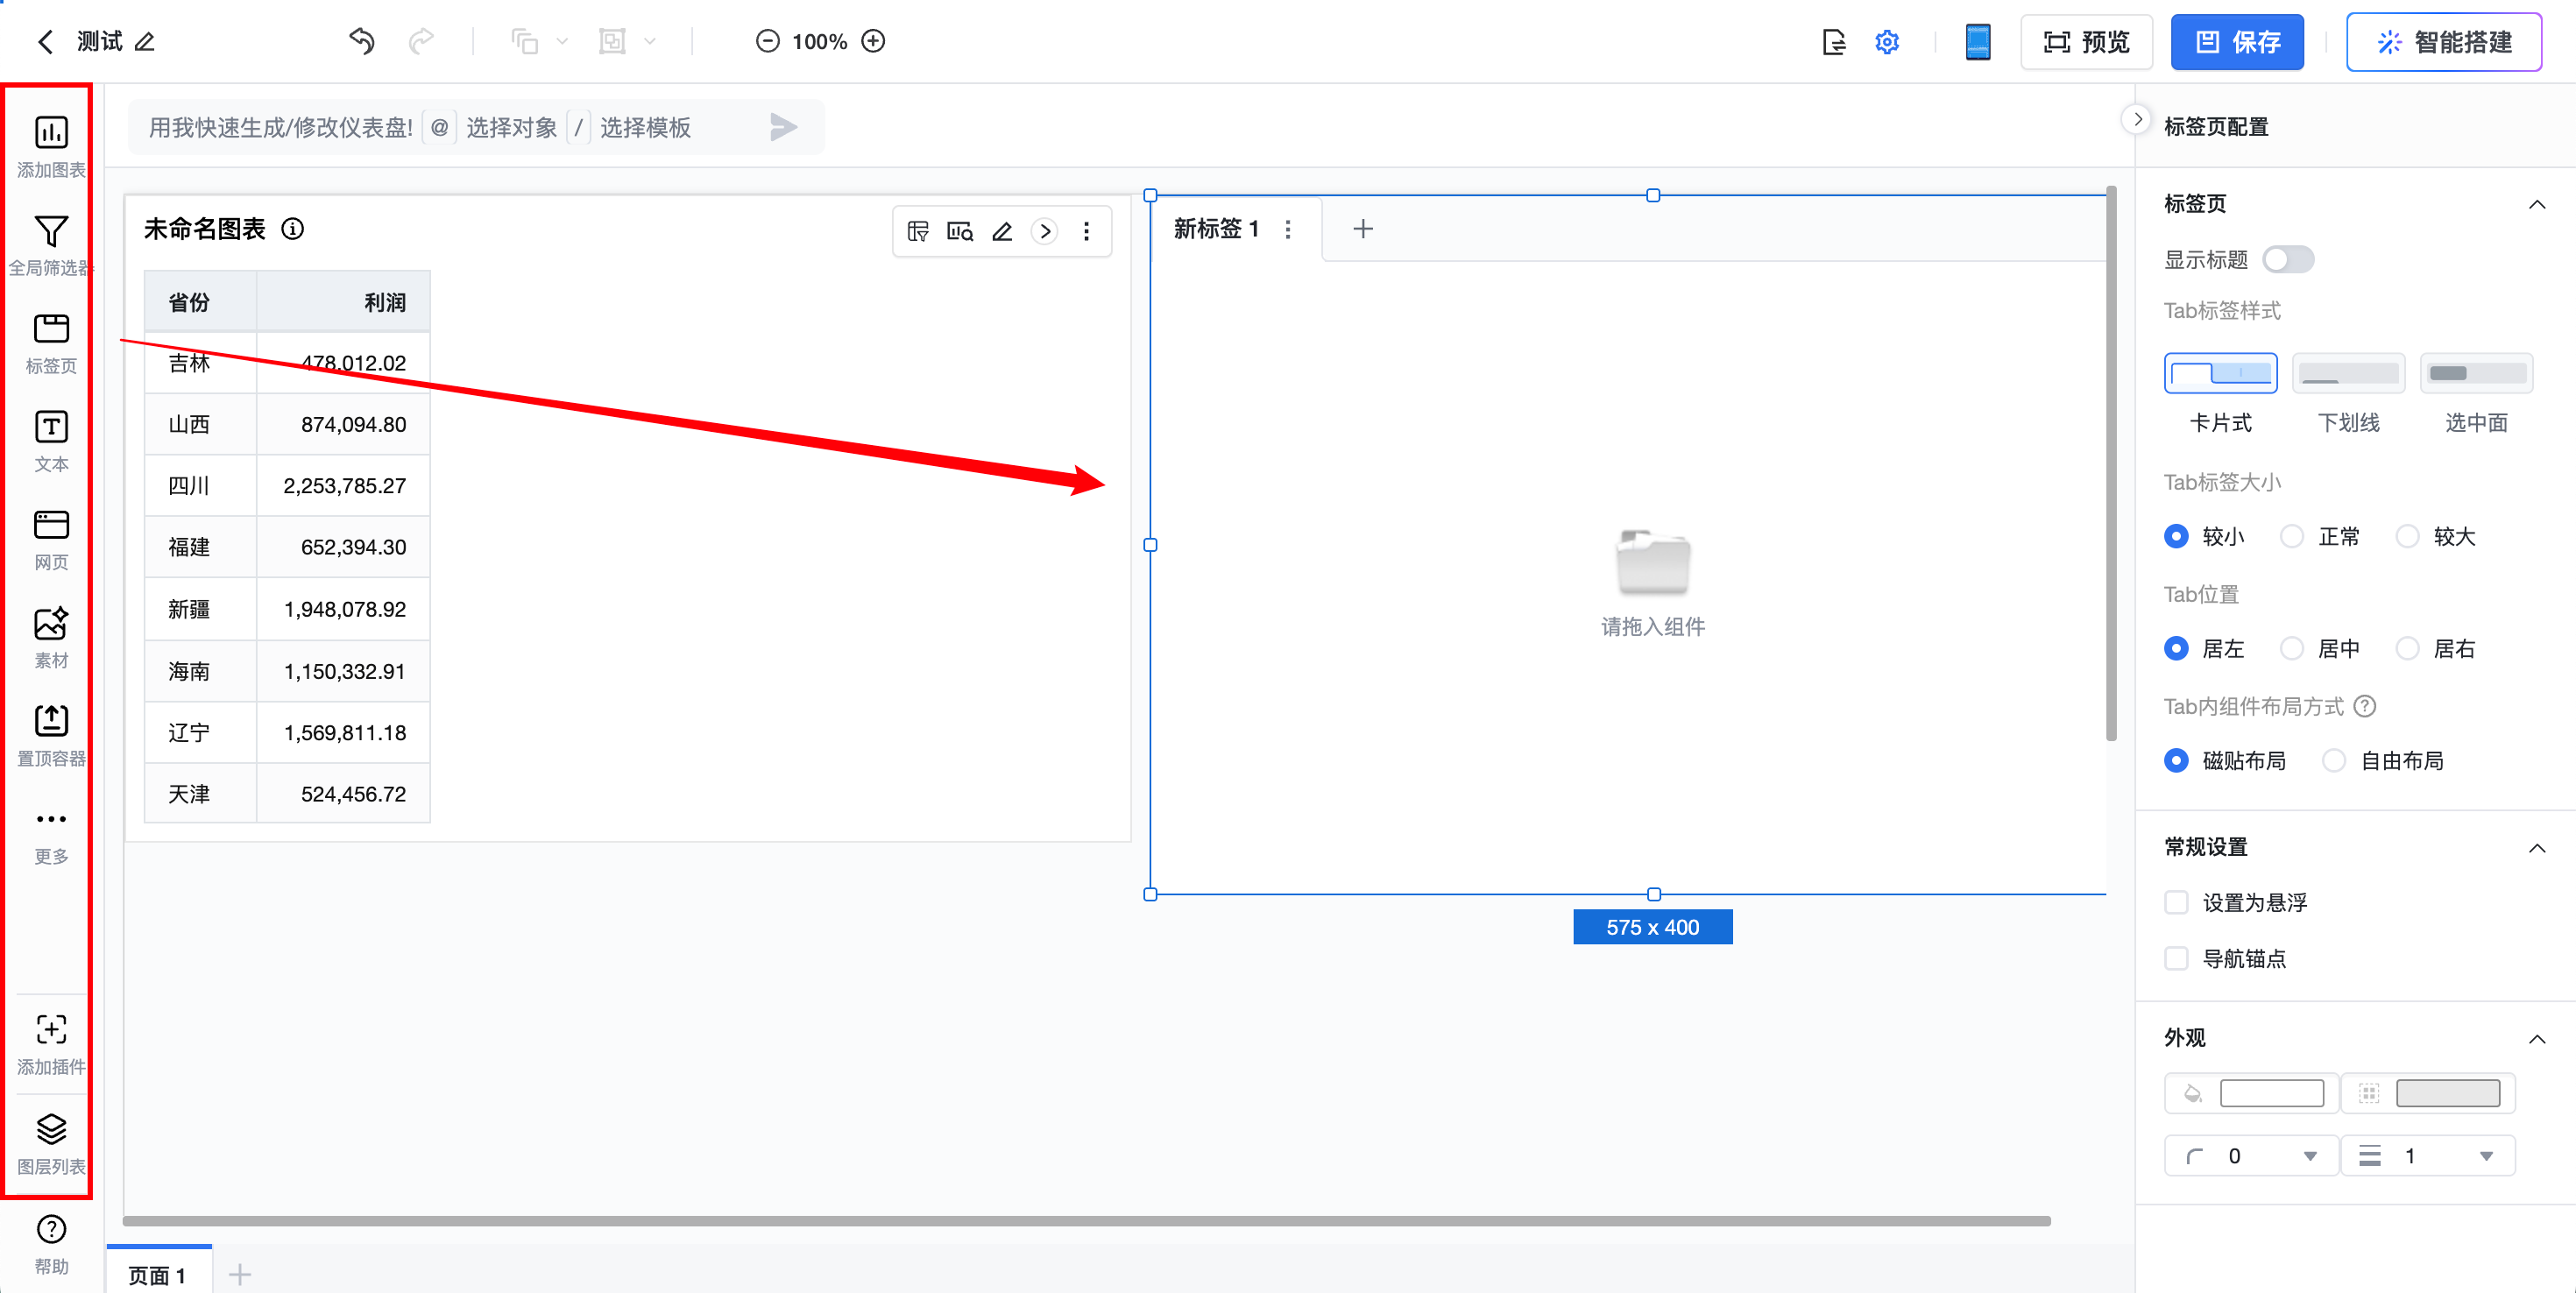Click the white fill color swatch
Viewport: 2576px width, 1293px height.
(x=2271, y=1094)
